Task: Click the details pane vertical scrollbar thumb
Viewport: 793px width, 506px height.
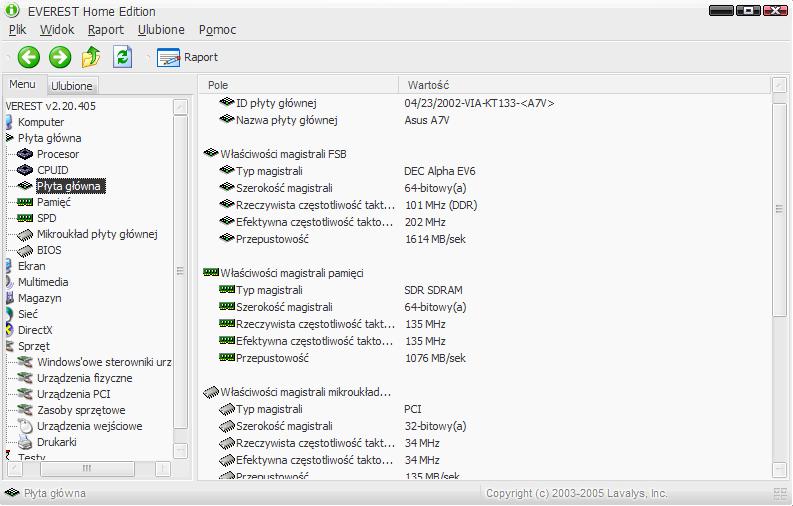Action: (779, 210)
